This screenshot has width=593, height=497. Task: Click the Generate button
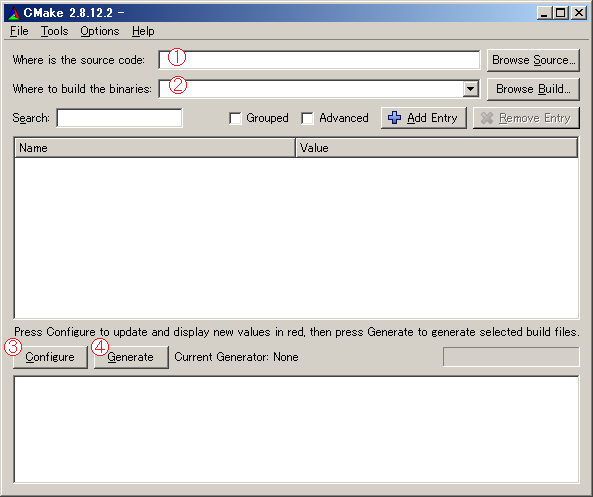(x=131, y=357)
